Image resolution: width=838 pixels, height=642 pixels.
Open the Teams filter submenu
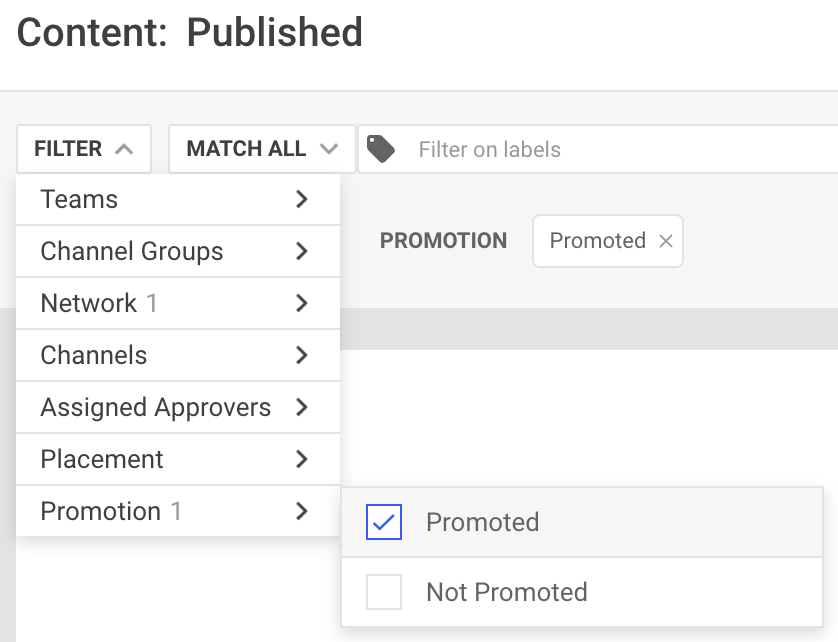tap(178, 199)
